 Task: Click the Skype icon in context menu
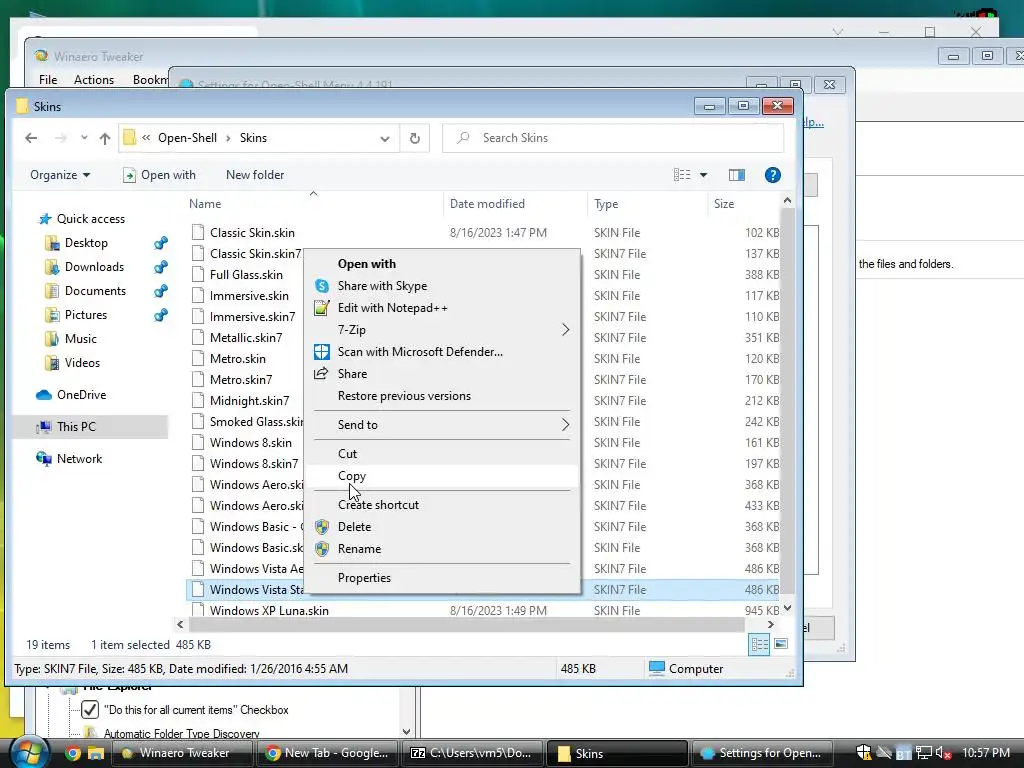[x=322, y=286]
